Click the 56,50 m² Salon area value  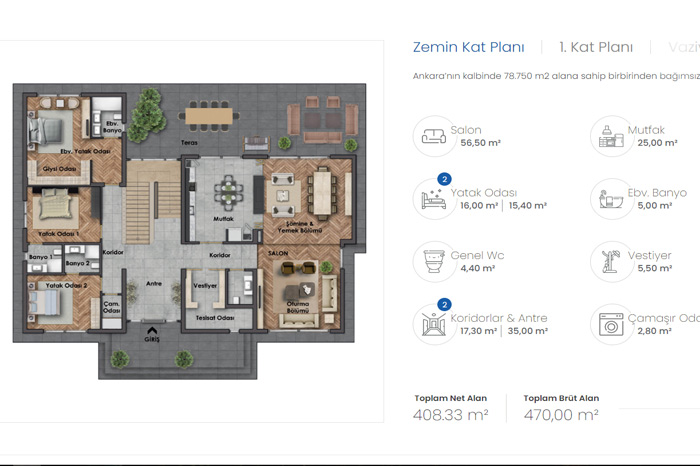pos(480,143)
